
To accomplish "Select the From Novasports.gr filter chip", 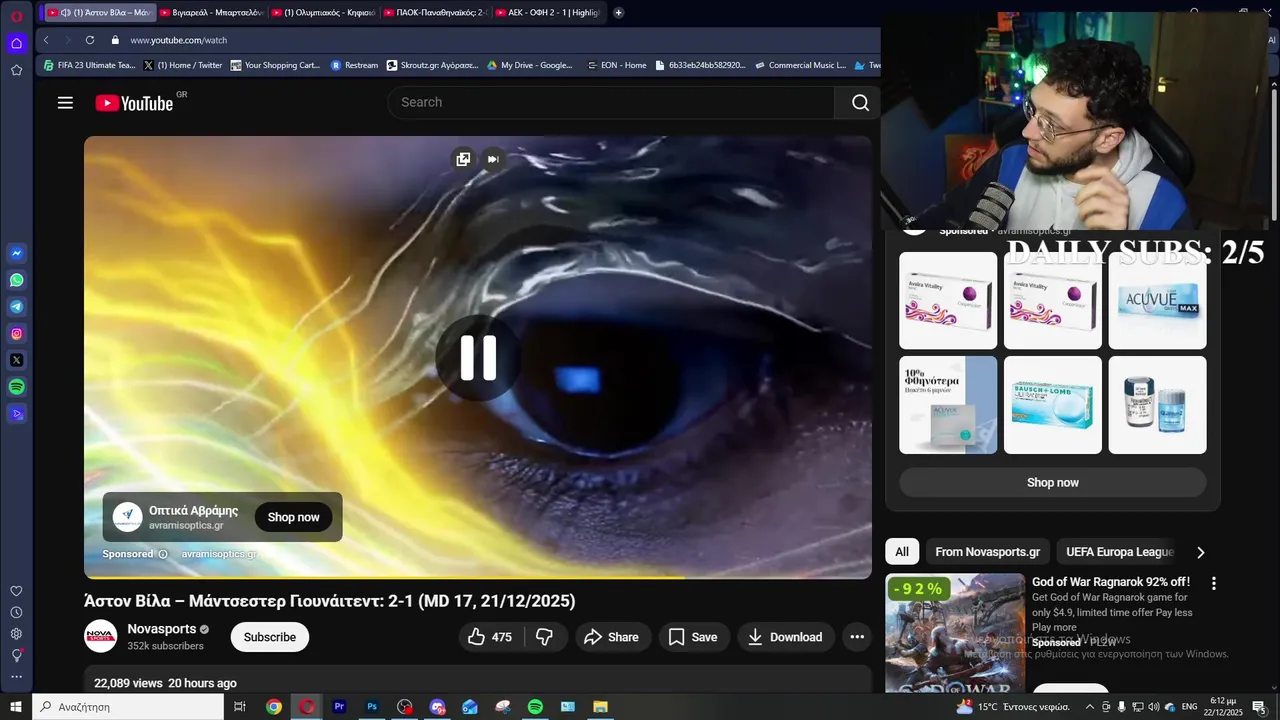I will tap(987, 552).
